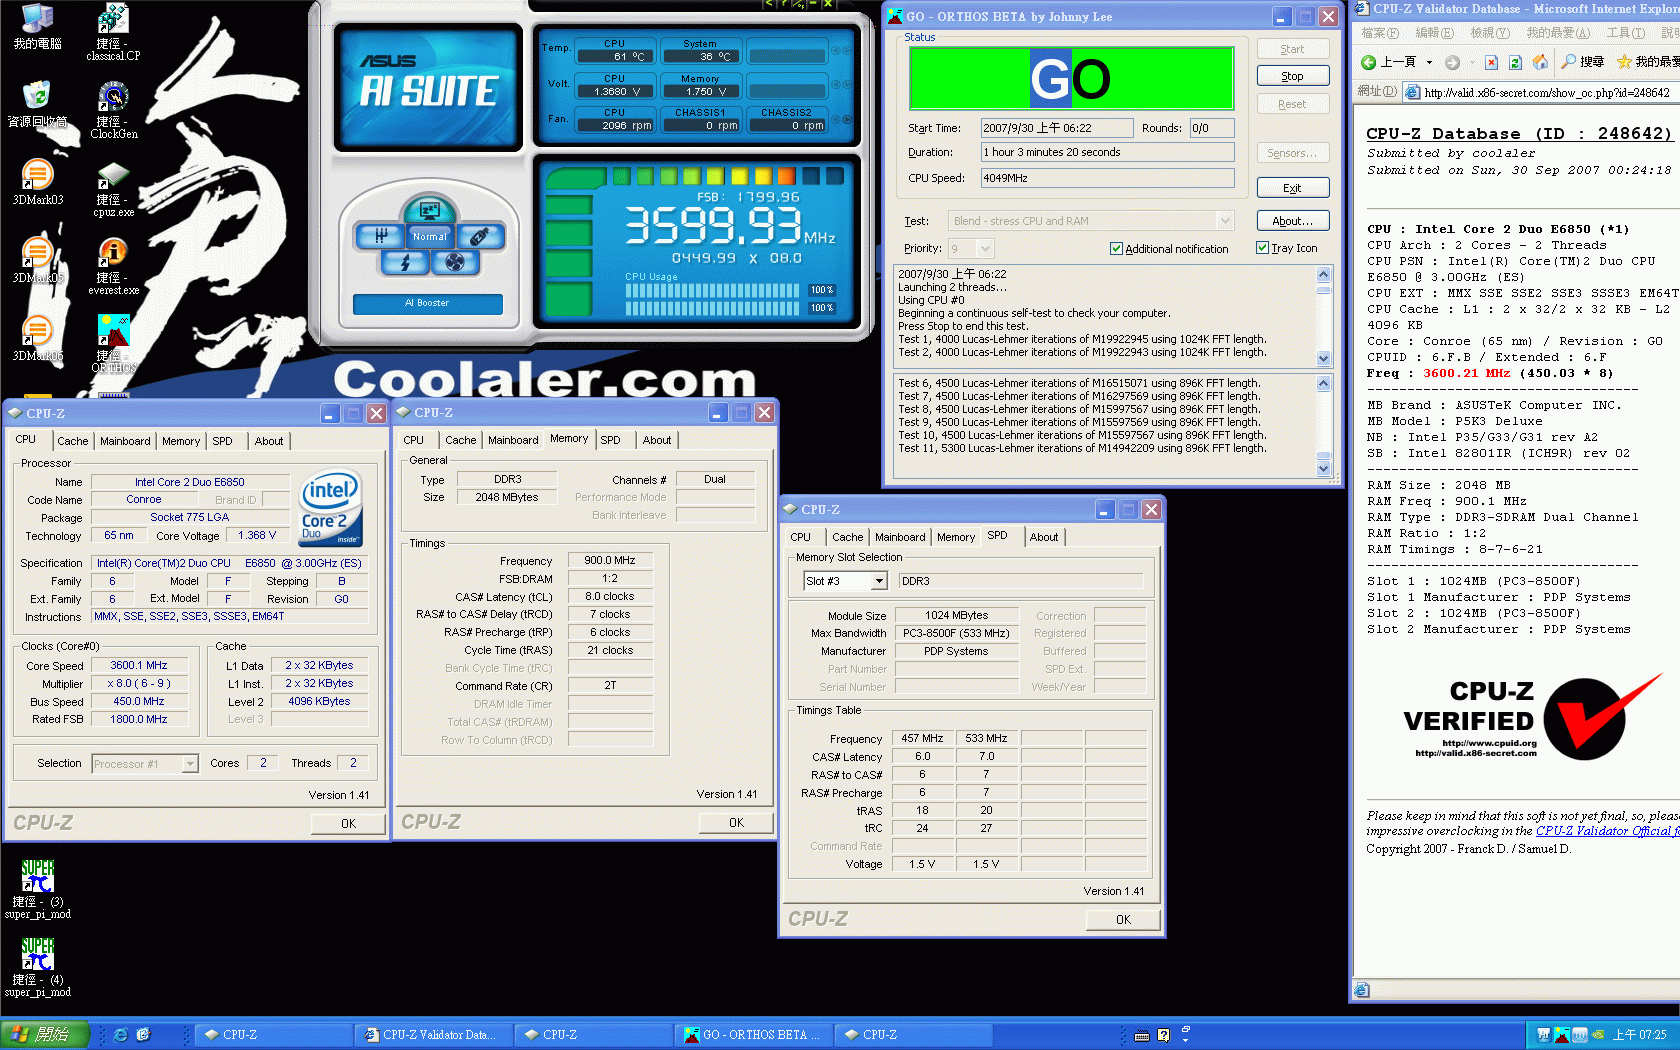Open the About tab in middle CPU-Z window

(657, 440)
